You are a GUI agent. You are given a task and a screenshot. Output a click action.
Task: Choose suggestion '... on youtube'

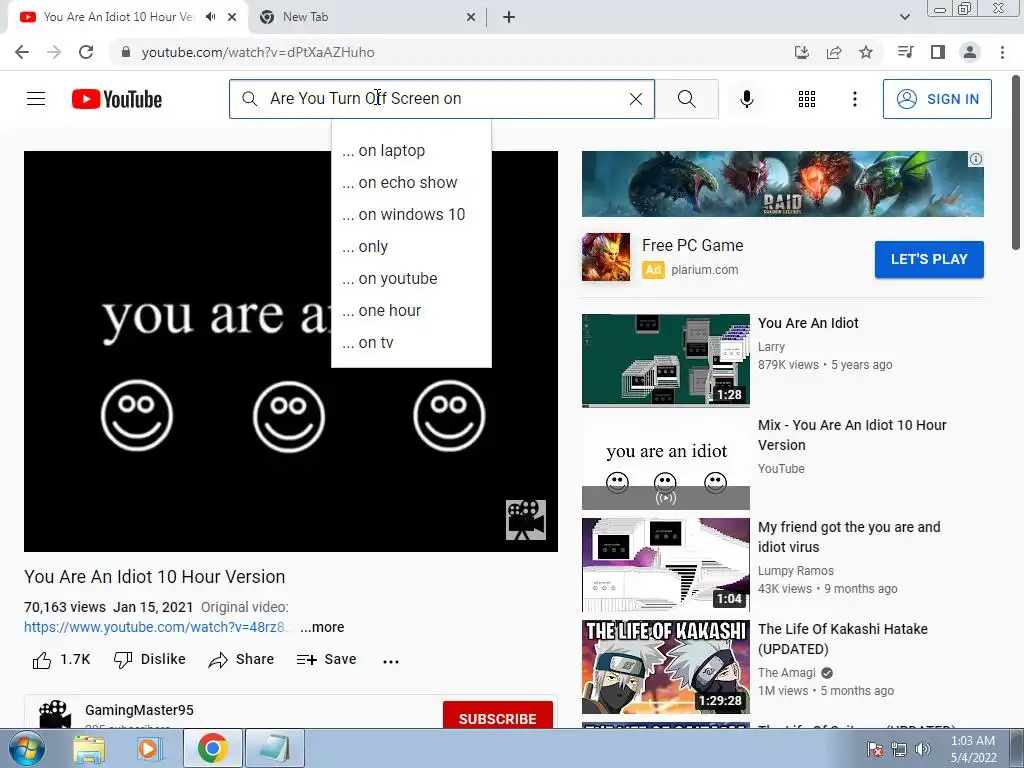[x=411, y=278]
